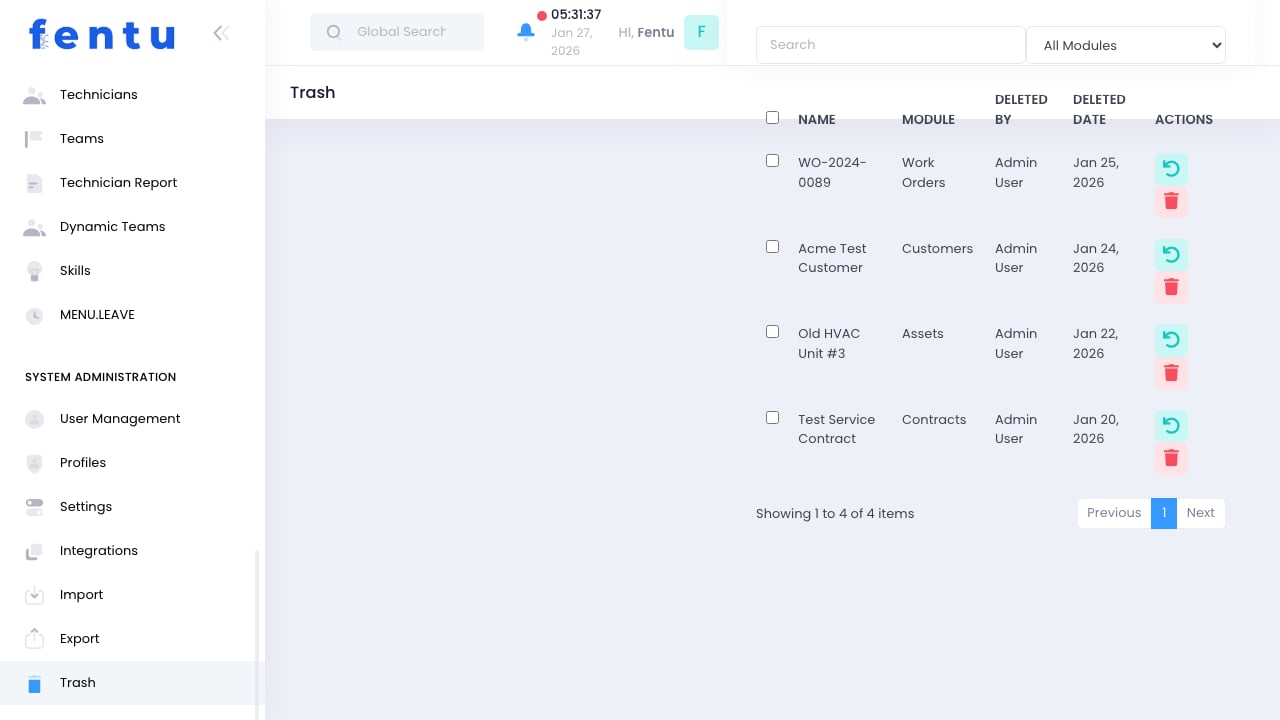Click the User Management icon

34,419
